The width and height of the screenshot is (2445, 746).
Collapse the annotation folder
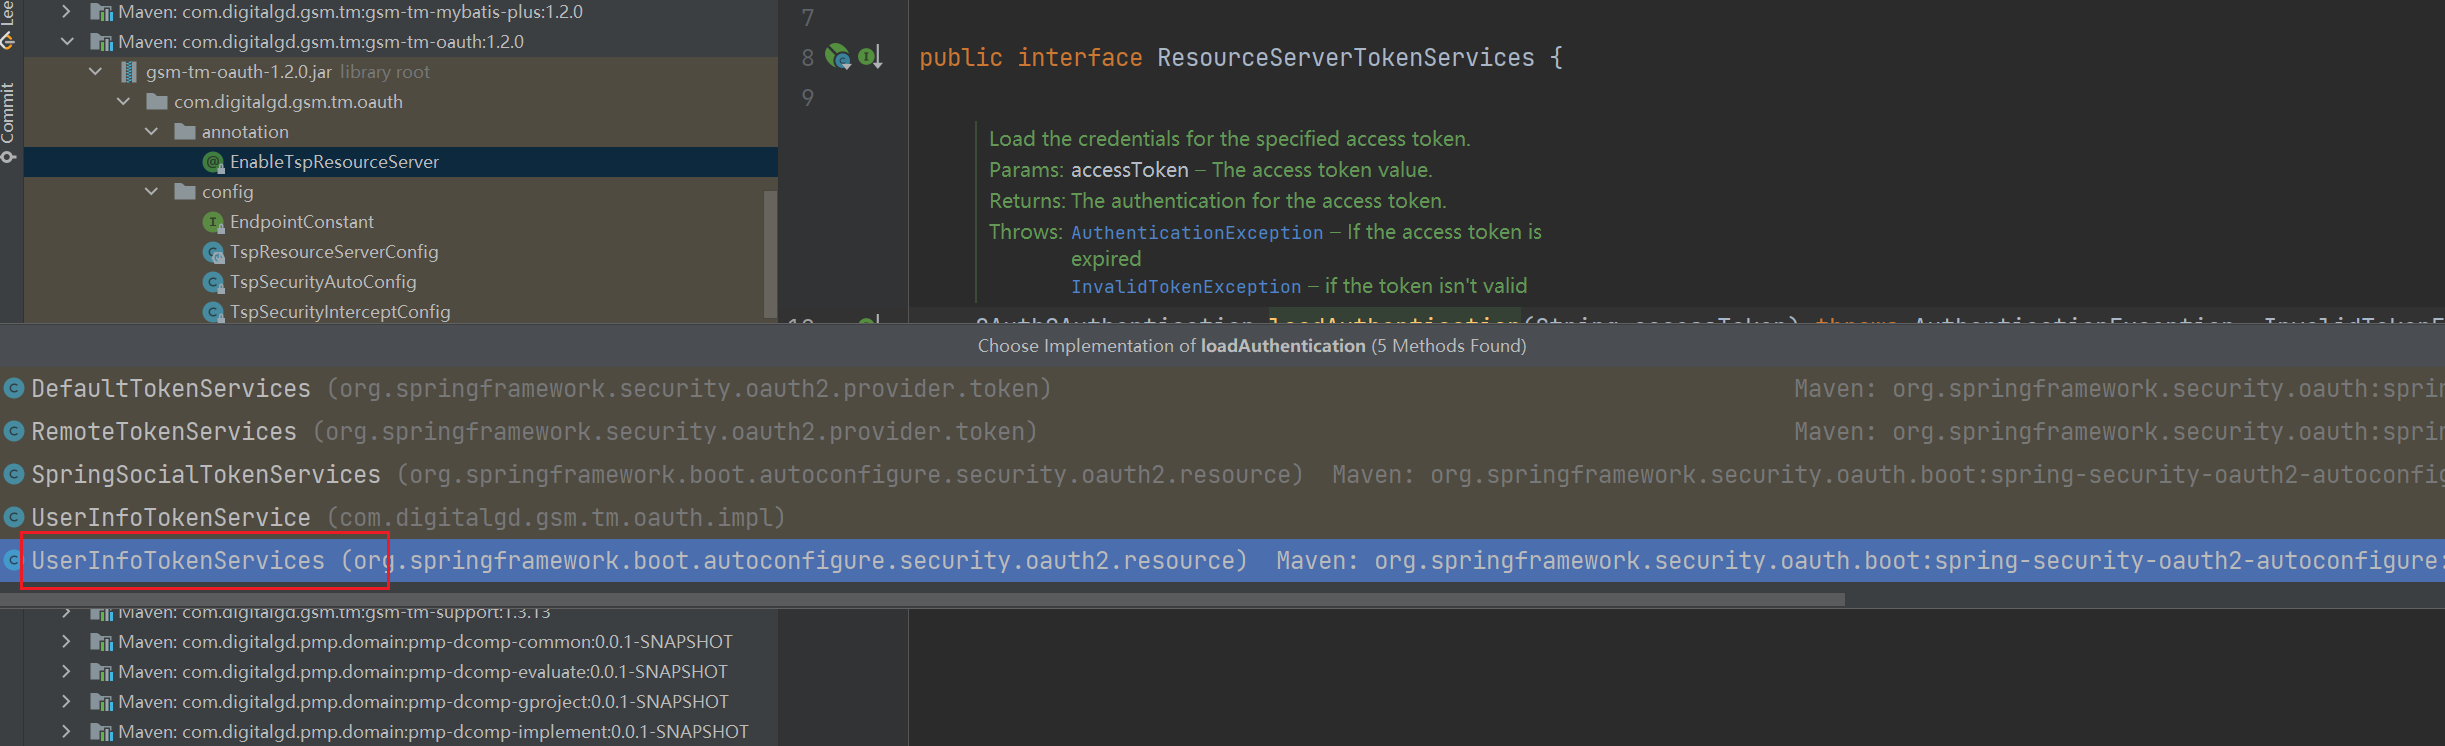coord(152,132)
